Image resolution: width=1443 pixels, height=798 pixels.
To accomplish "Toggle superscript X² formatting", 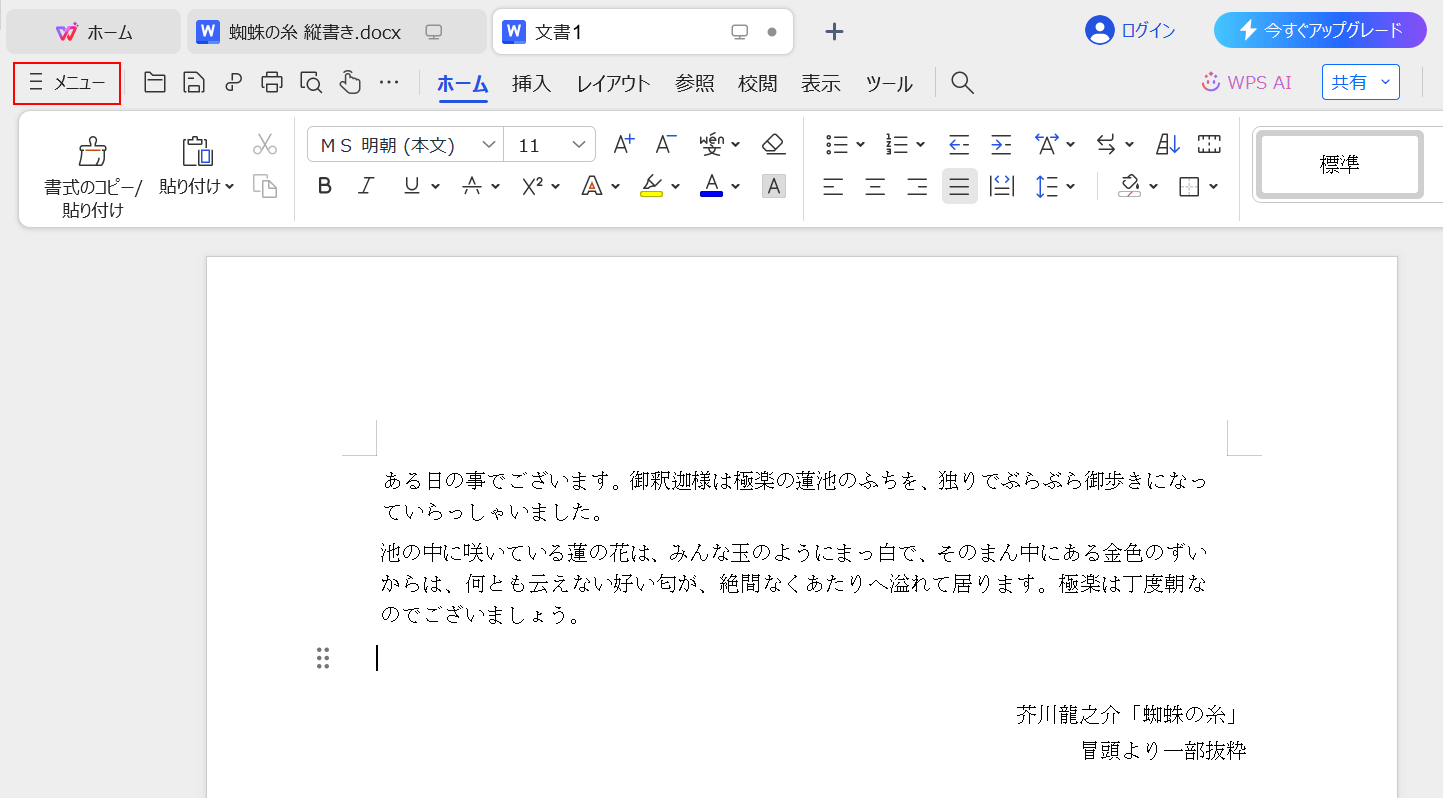I will [x=532, y=186].
